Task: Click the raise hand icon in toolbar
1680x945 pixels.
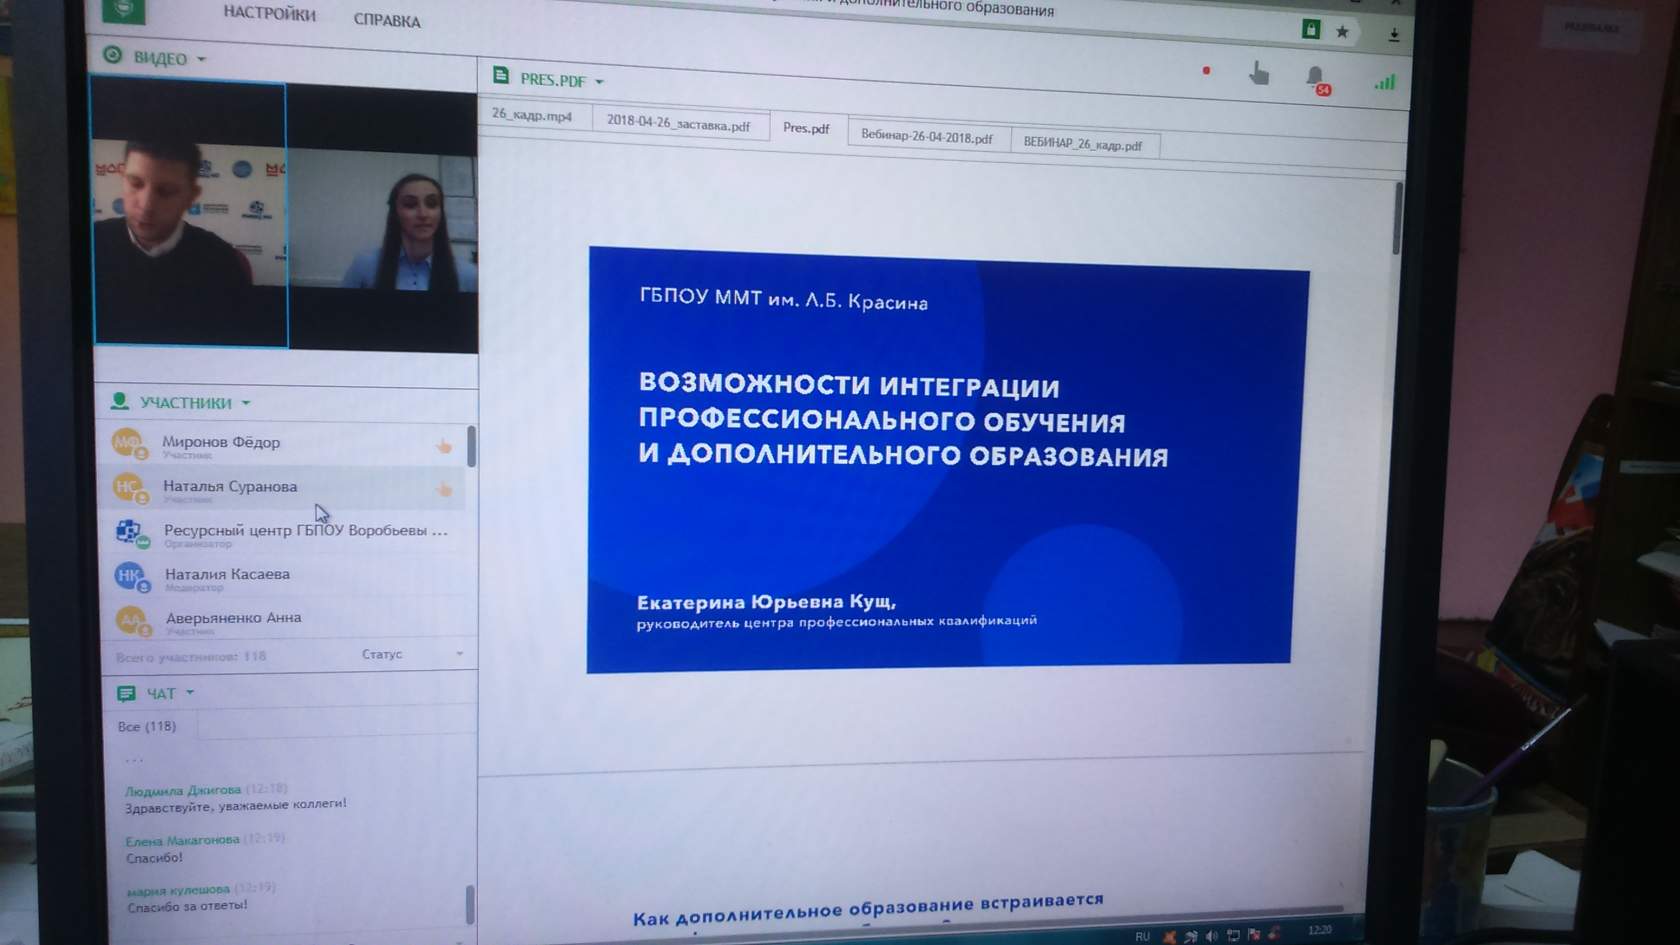Action: pos(1259,73)
